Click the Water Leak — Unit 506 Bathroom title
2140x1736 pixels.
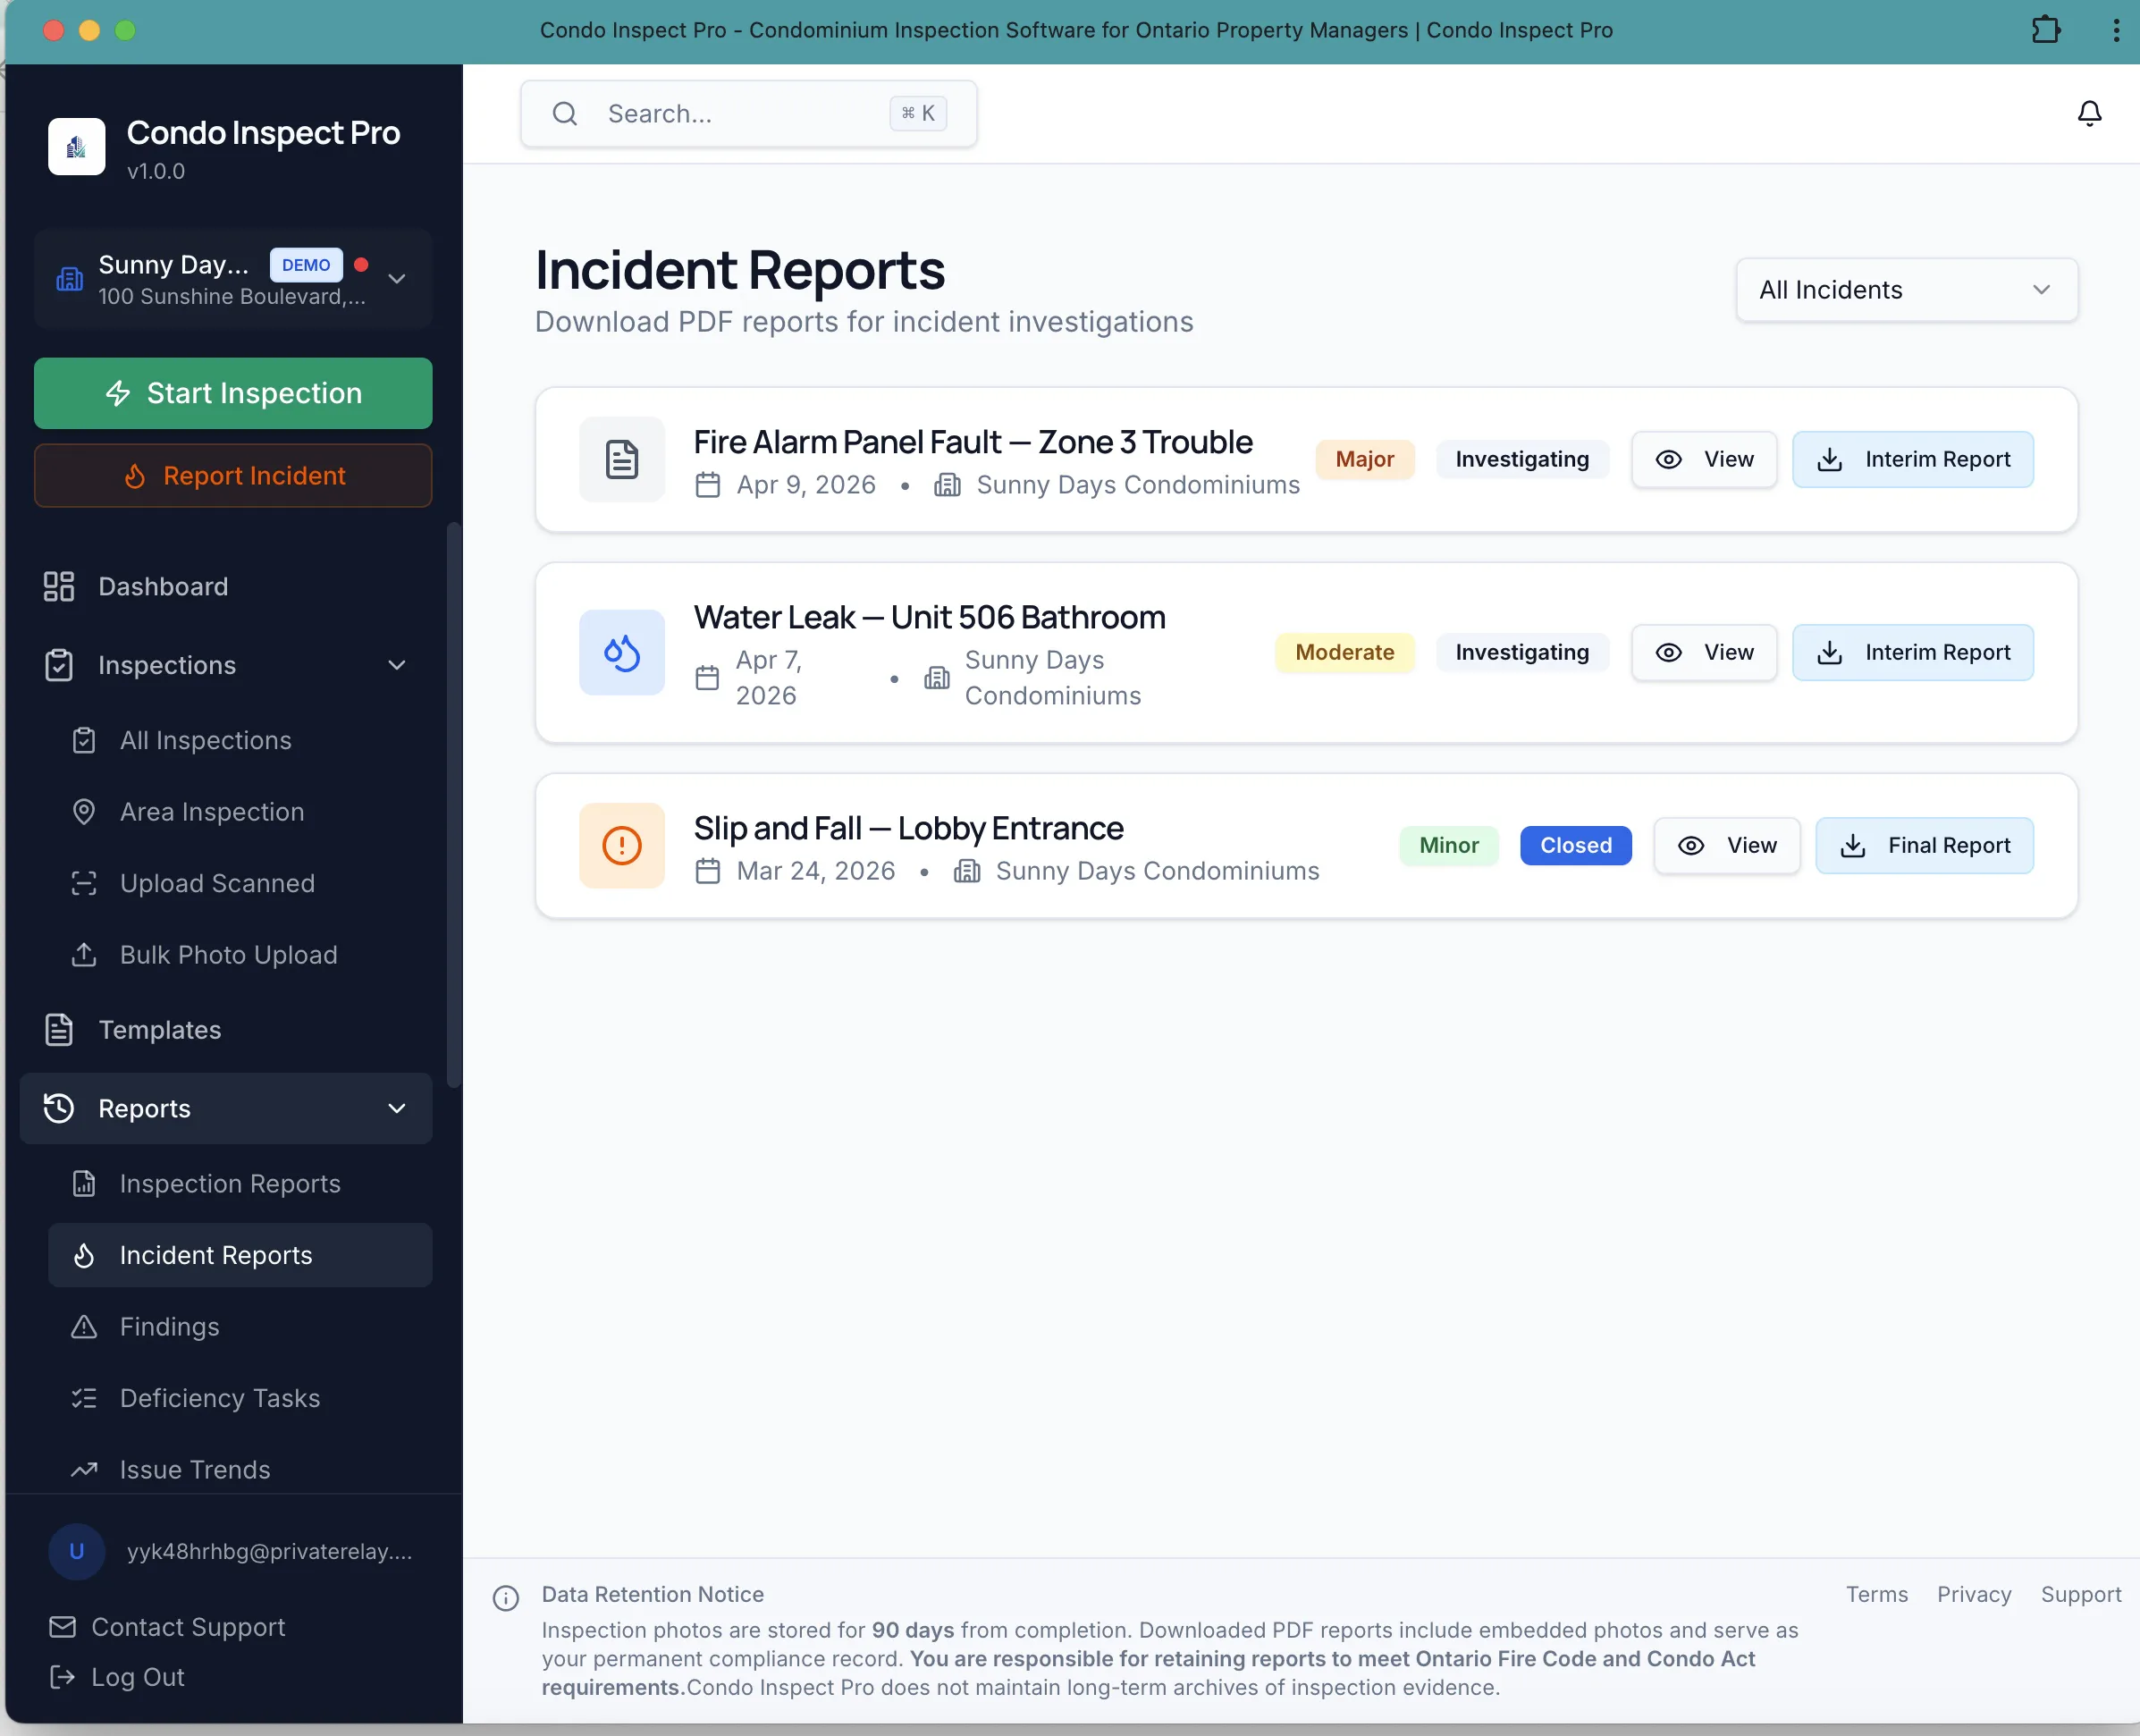point(930,617)
